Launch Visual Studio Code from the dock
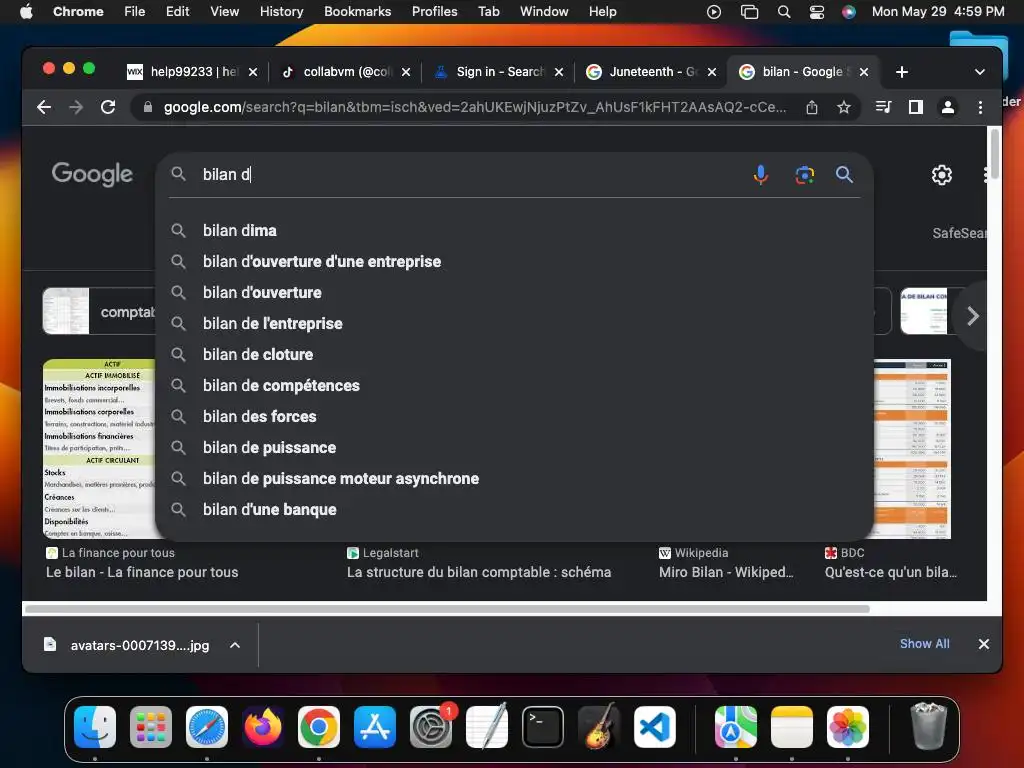This screenshot has width=1024, height=768. 654,727
